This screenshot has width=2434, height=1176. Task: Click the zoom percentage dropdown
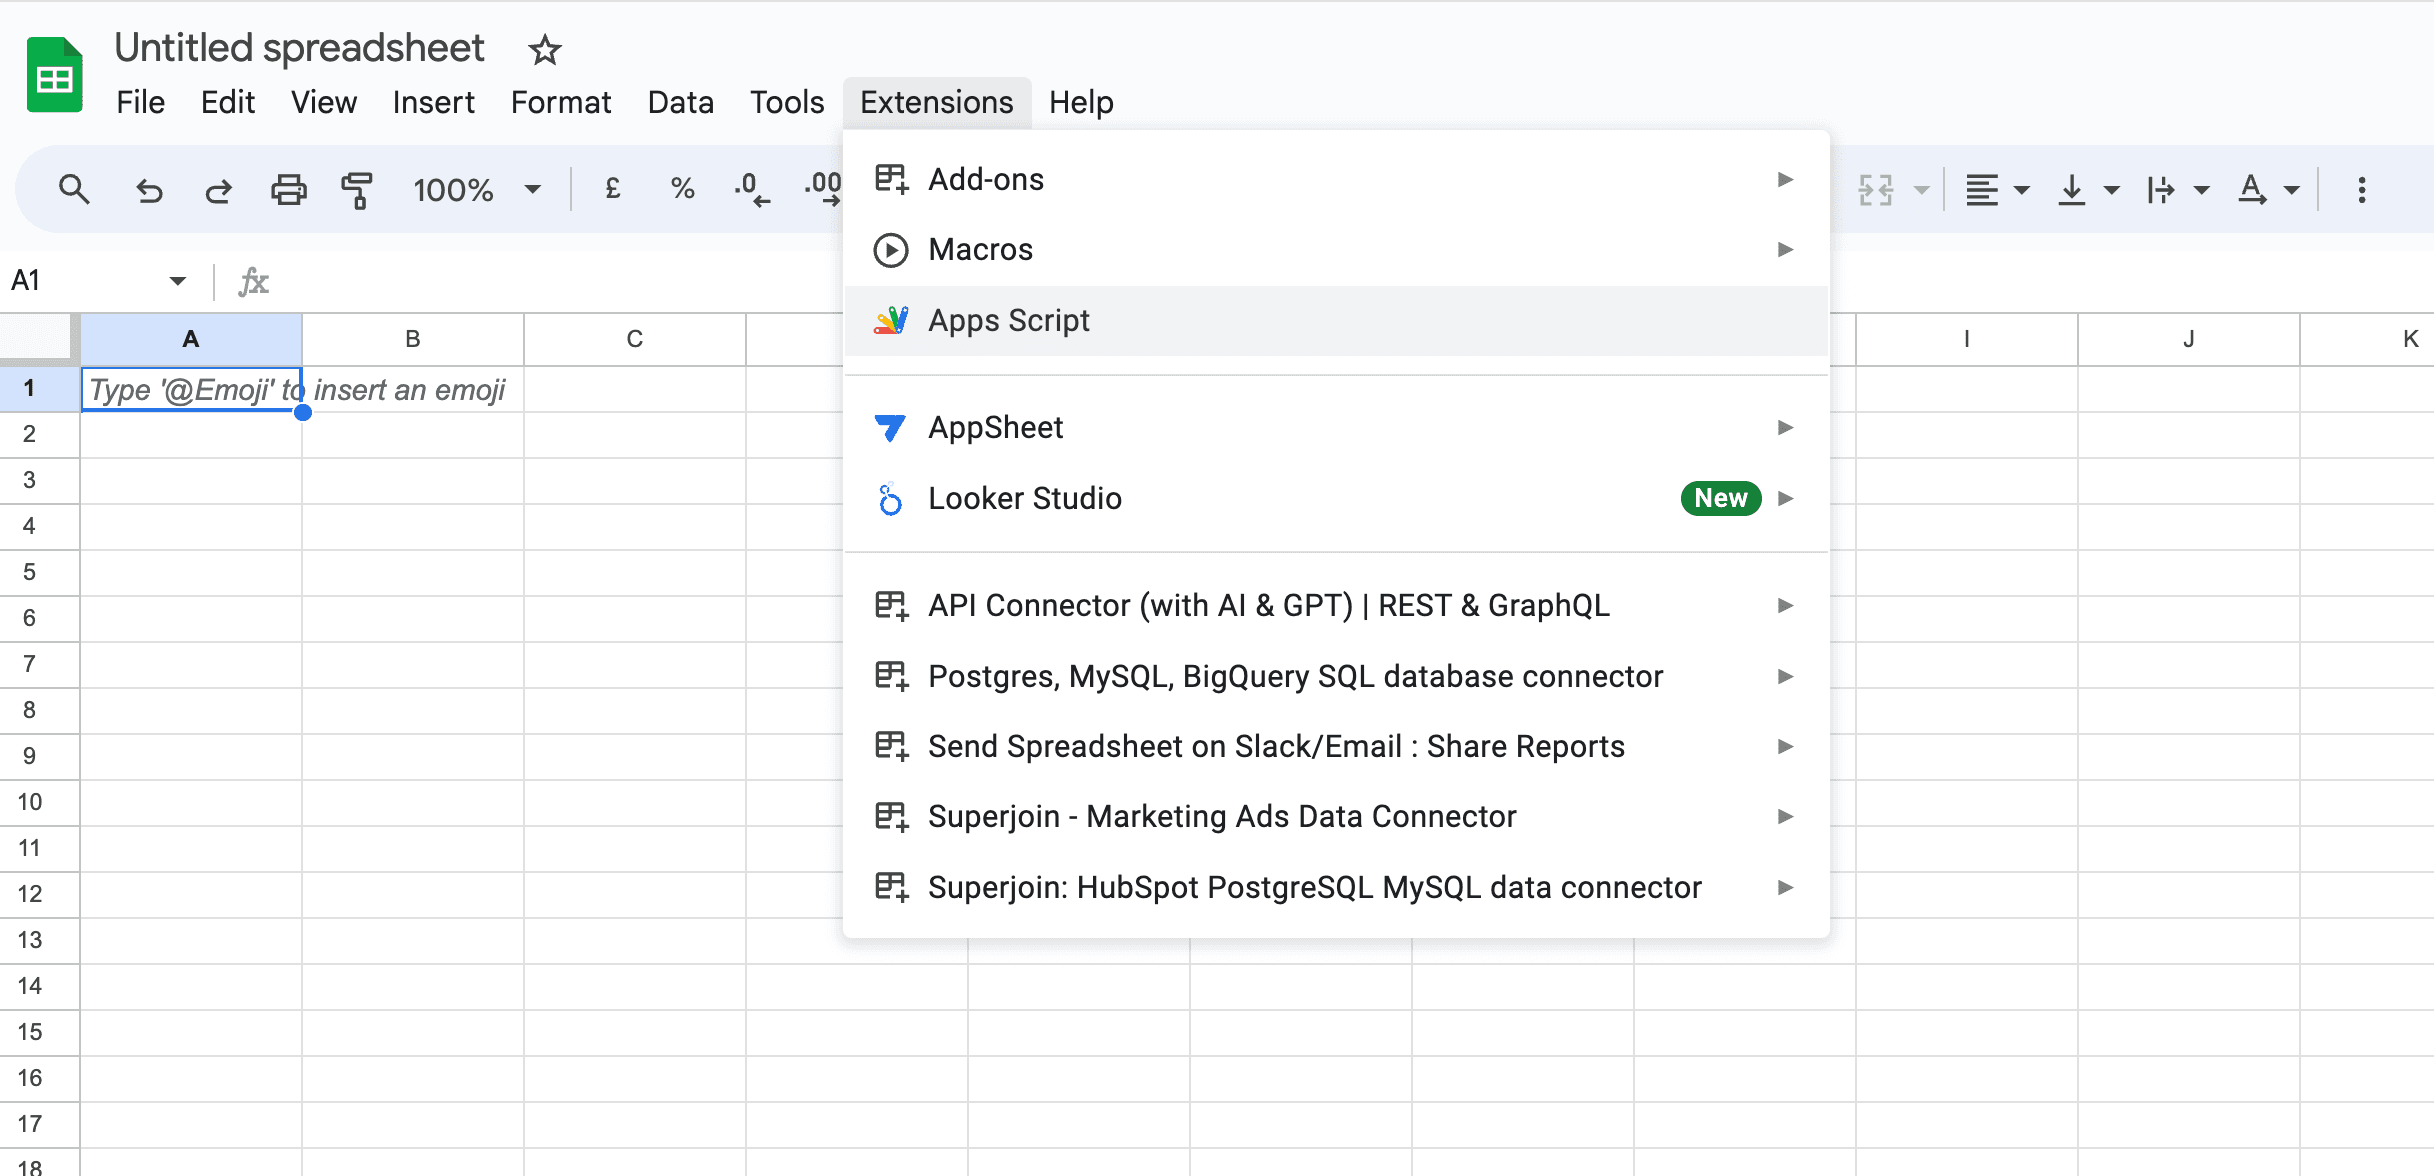click(473, 188)
